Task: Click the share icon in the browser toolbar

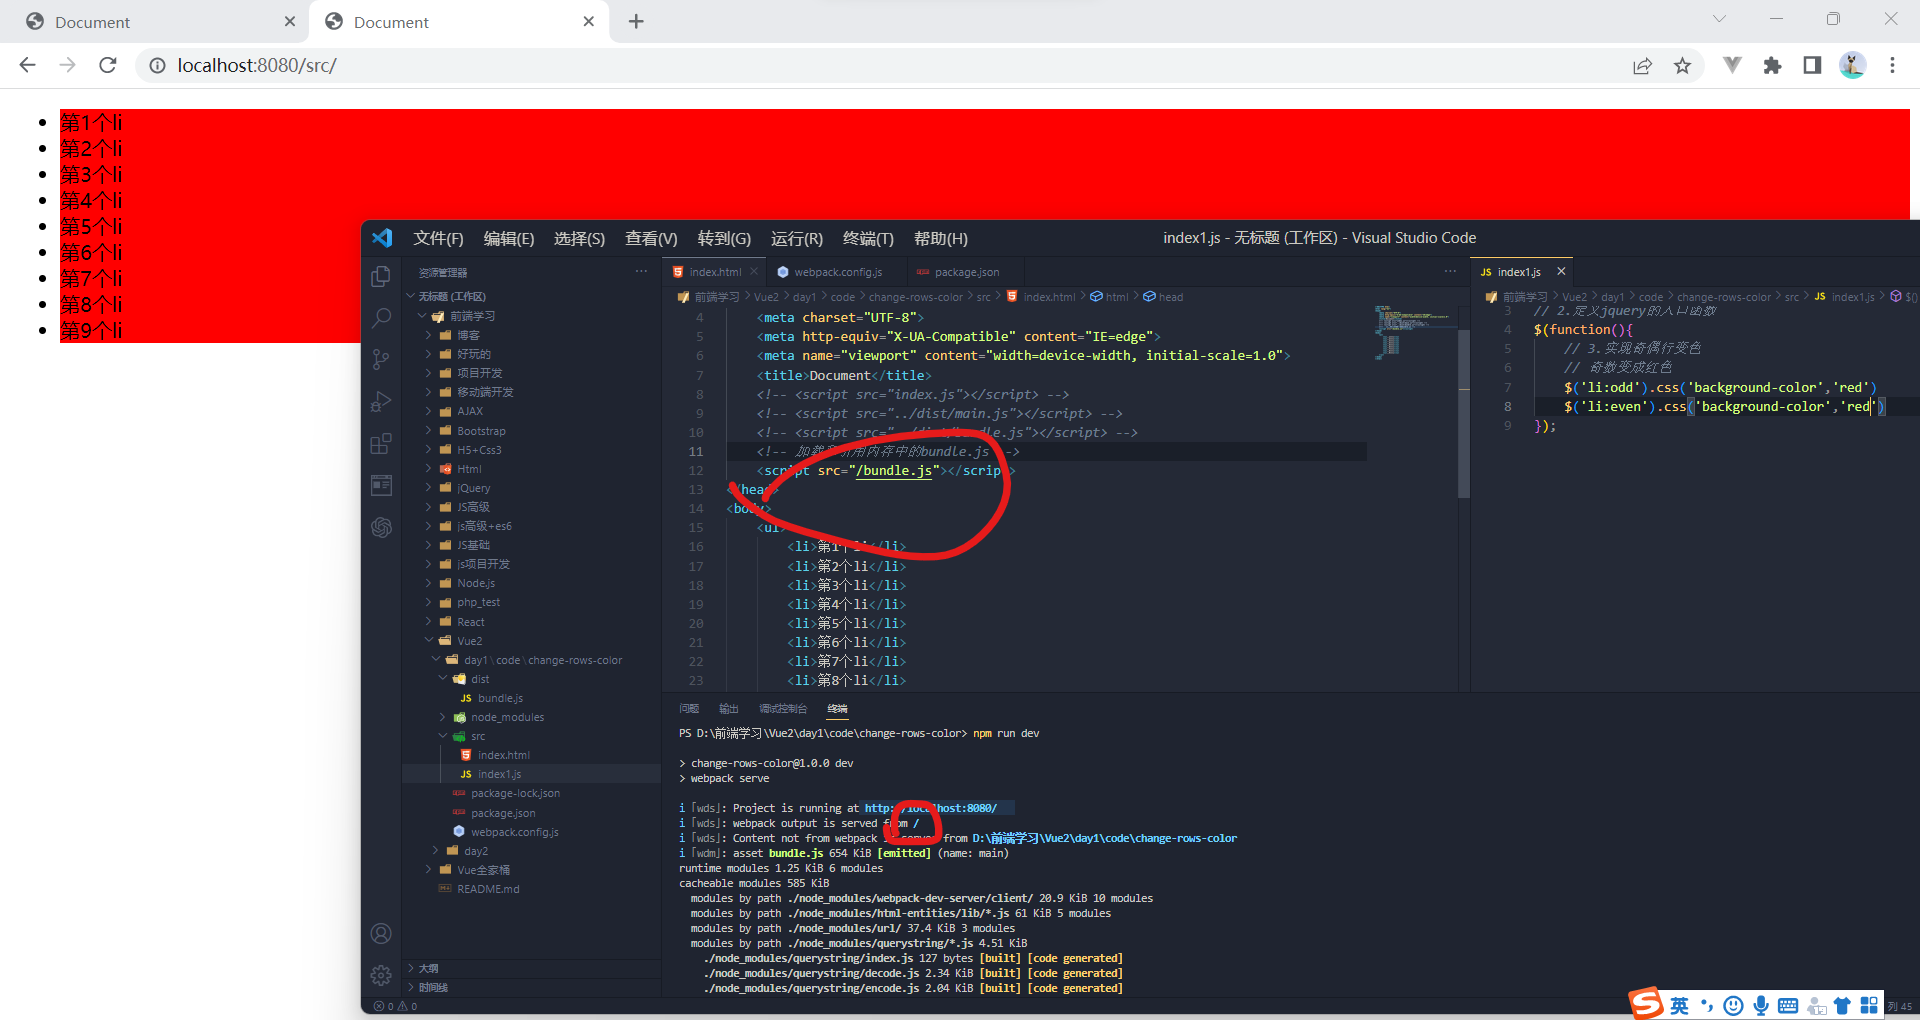Action: (x=1642, y=65)
